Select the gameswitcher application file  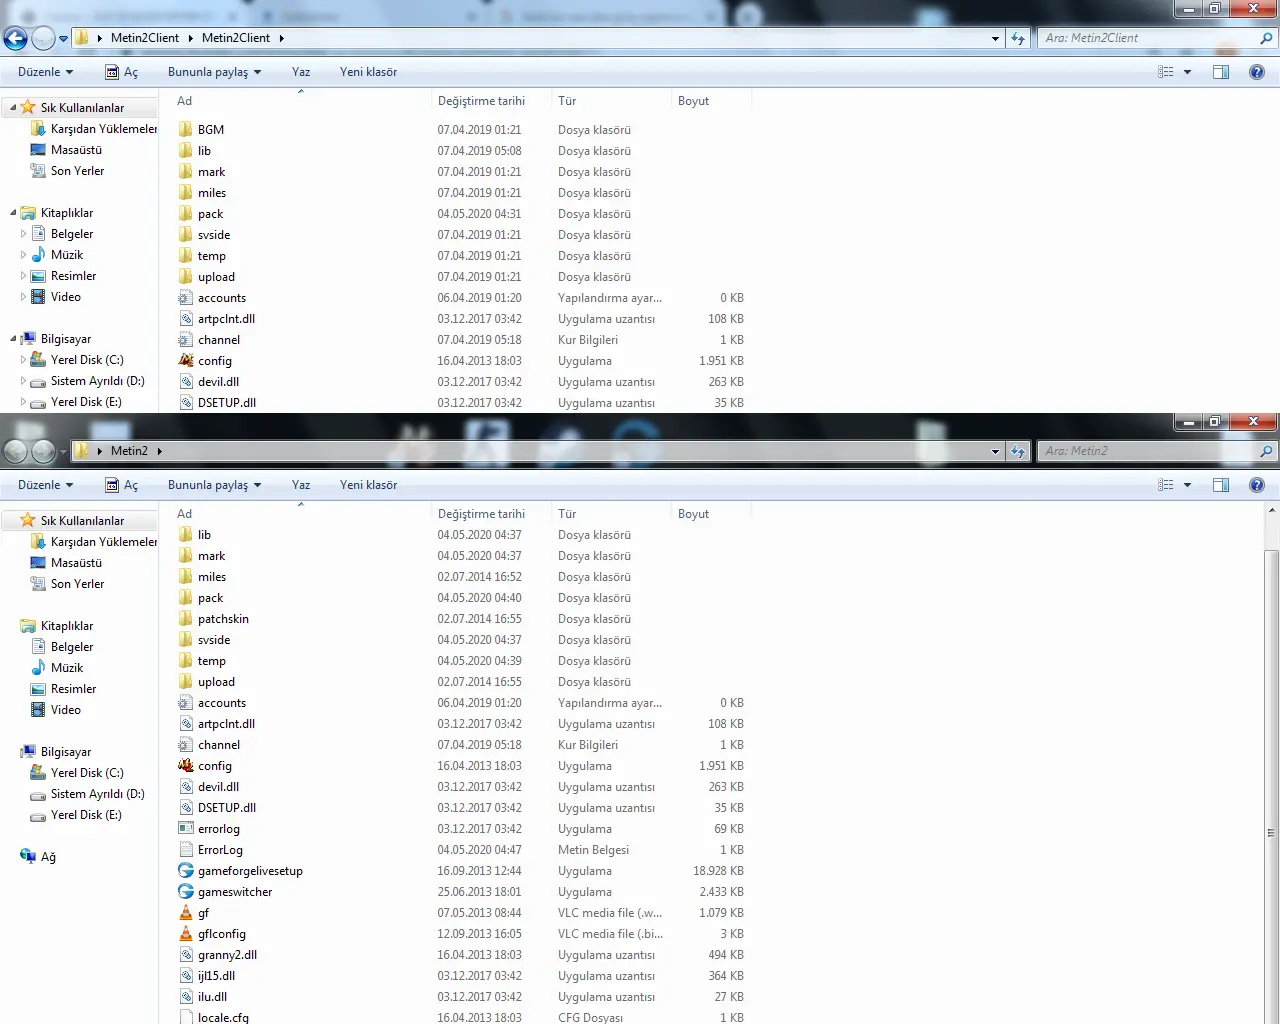(234, 892)
